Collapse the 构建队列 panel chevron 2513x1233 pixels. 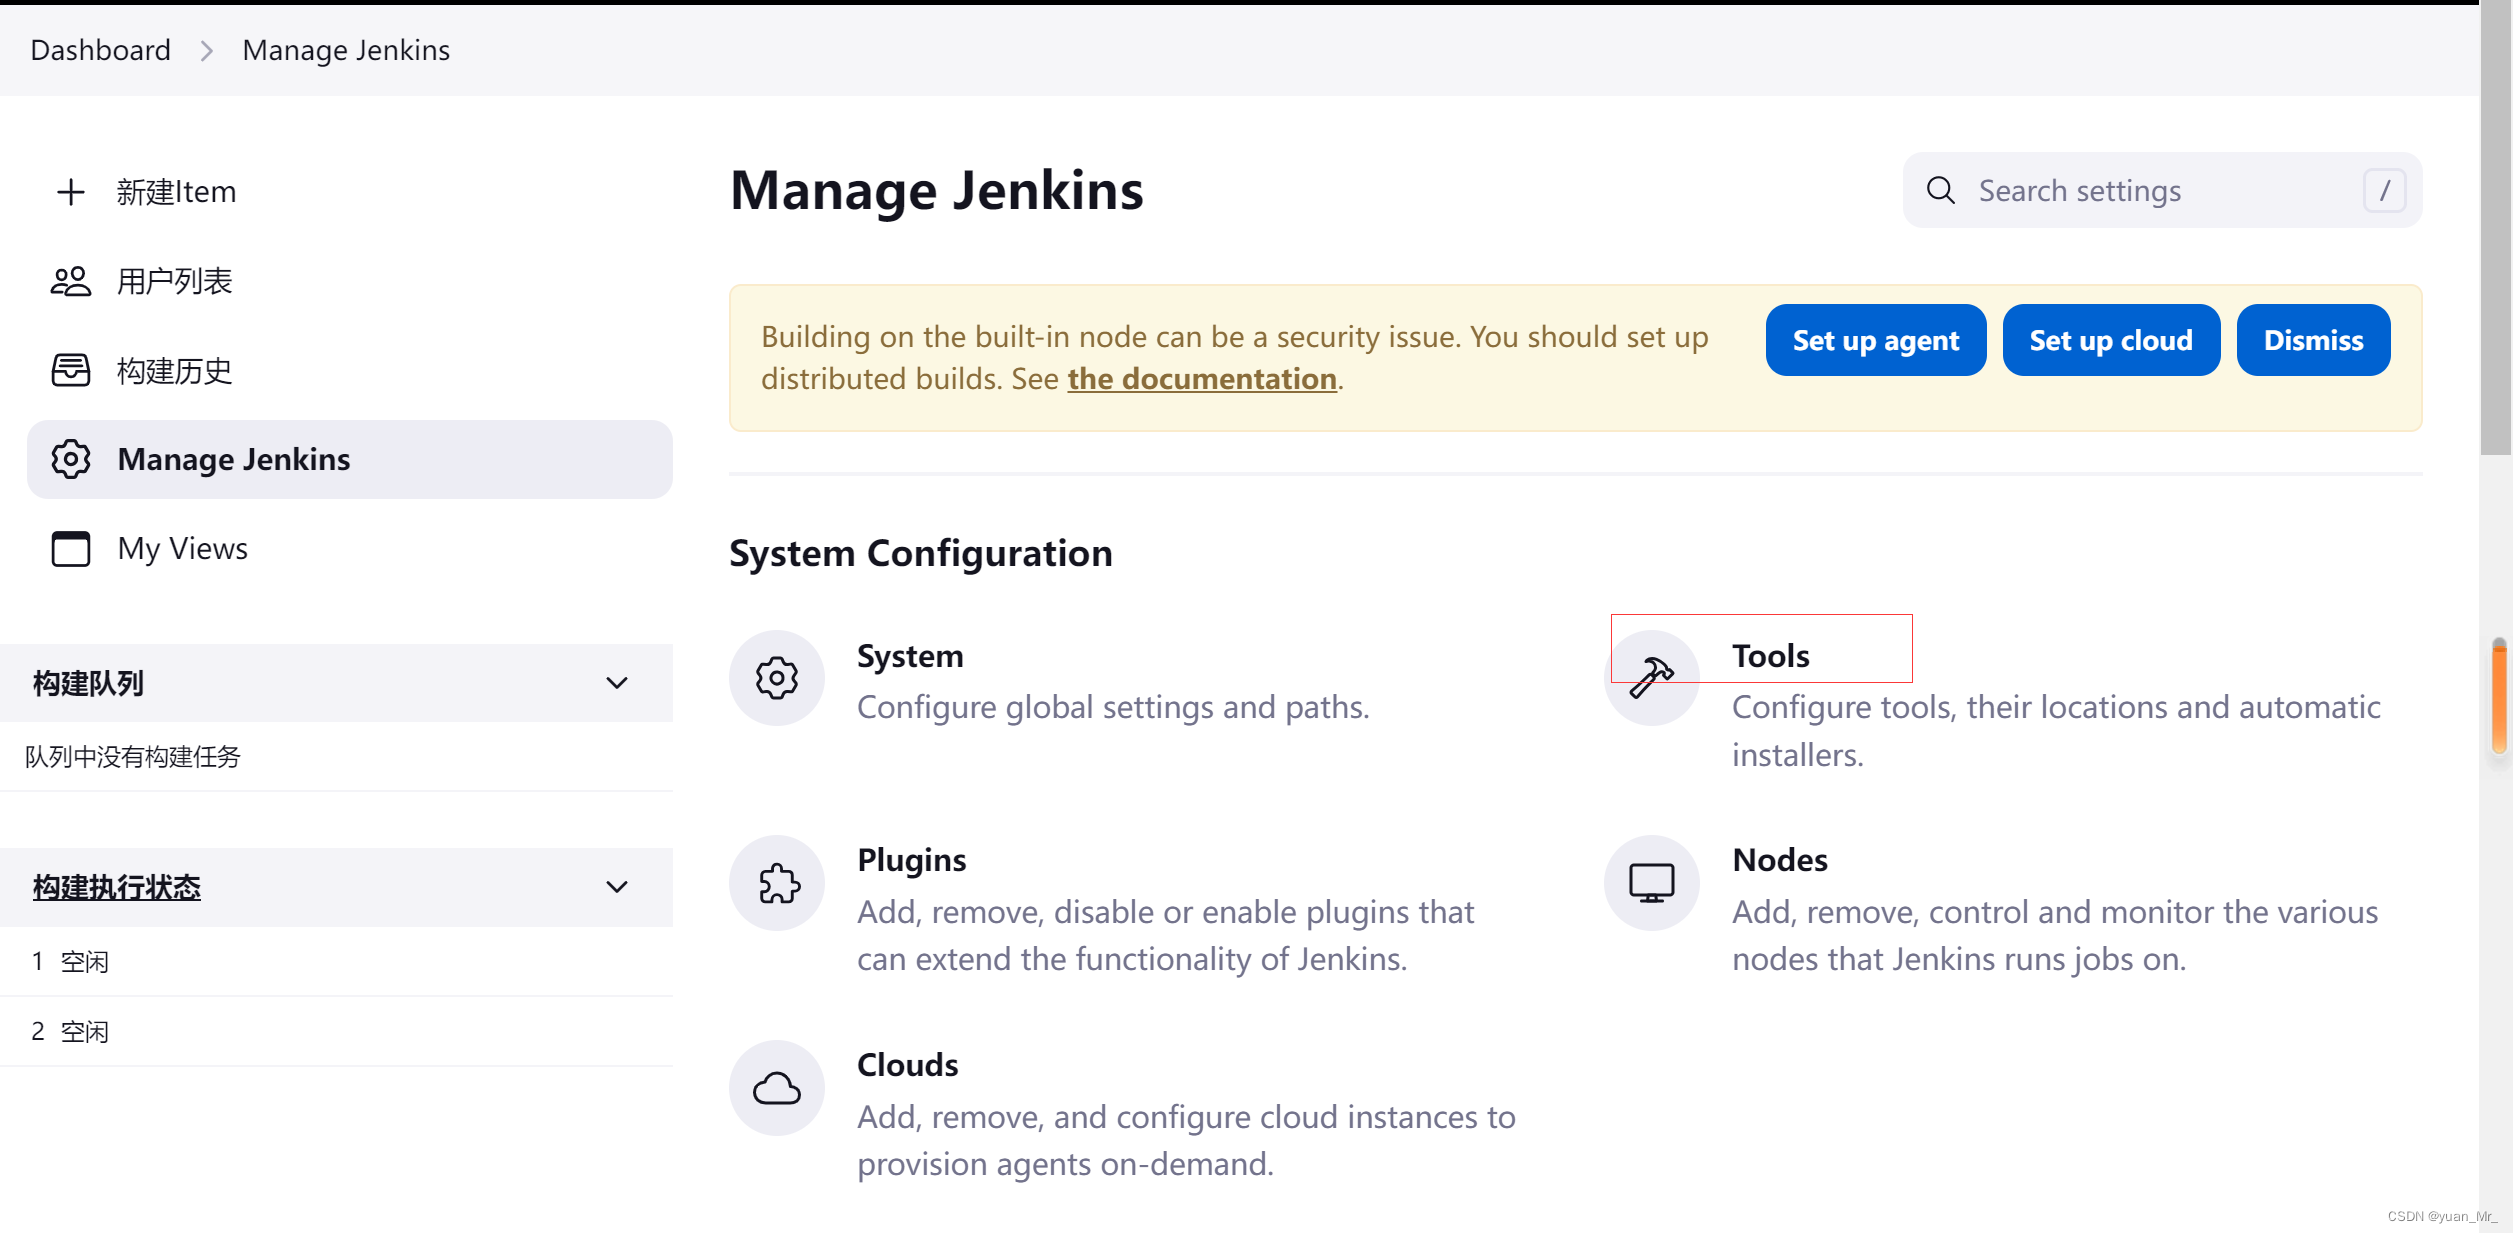coord(617,683)
